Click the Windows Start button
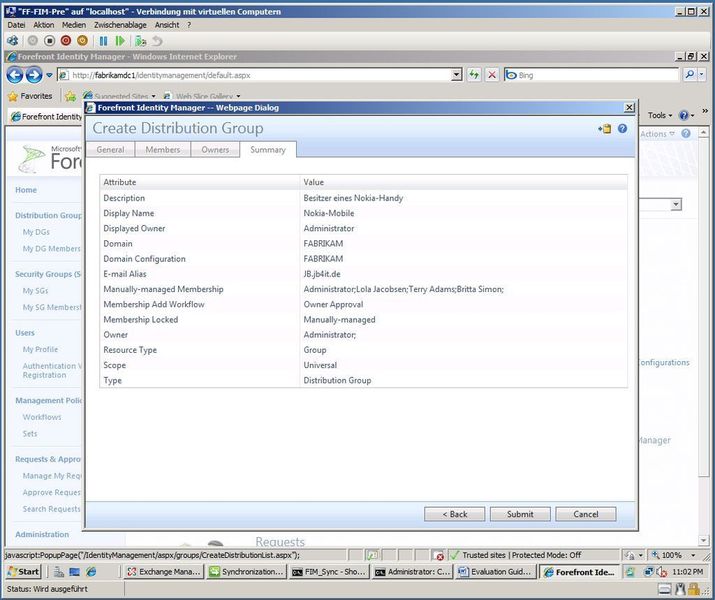This screenshot has width=715, height=600. pos(24,571)
